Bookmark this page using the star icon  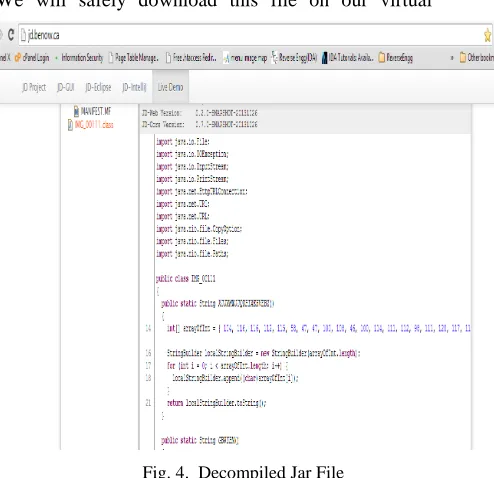pyautogui.click(x=488, y=35)
